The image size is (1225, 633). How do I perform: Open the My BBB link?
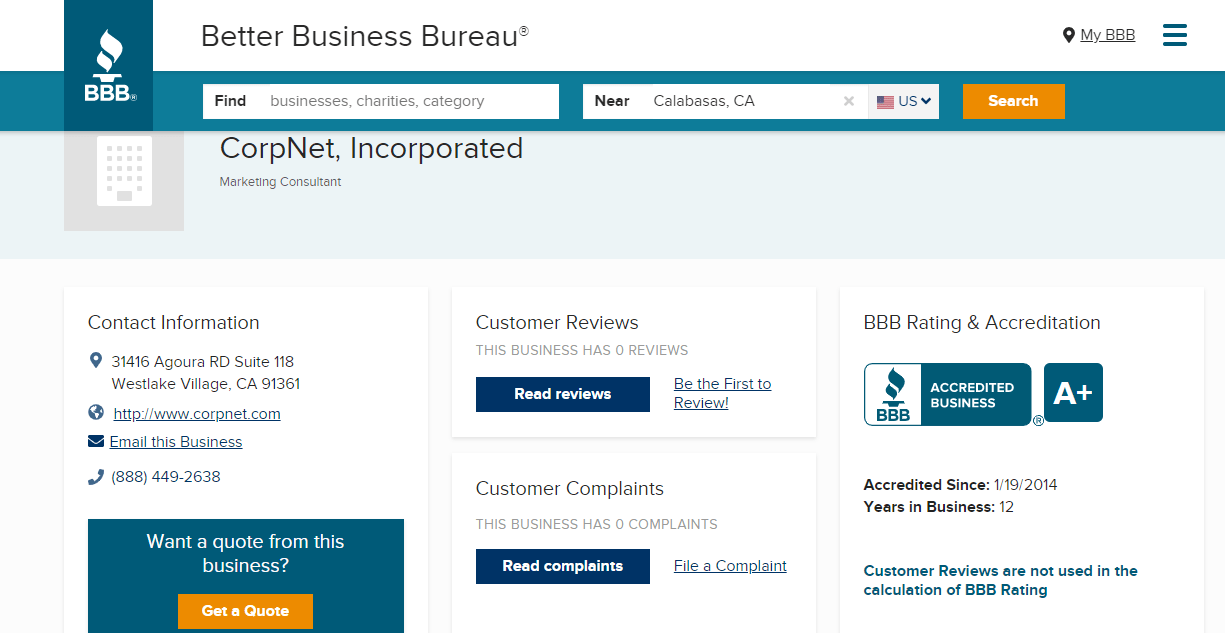click(1107, 35)
